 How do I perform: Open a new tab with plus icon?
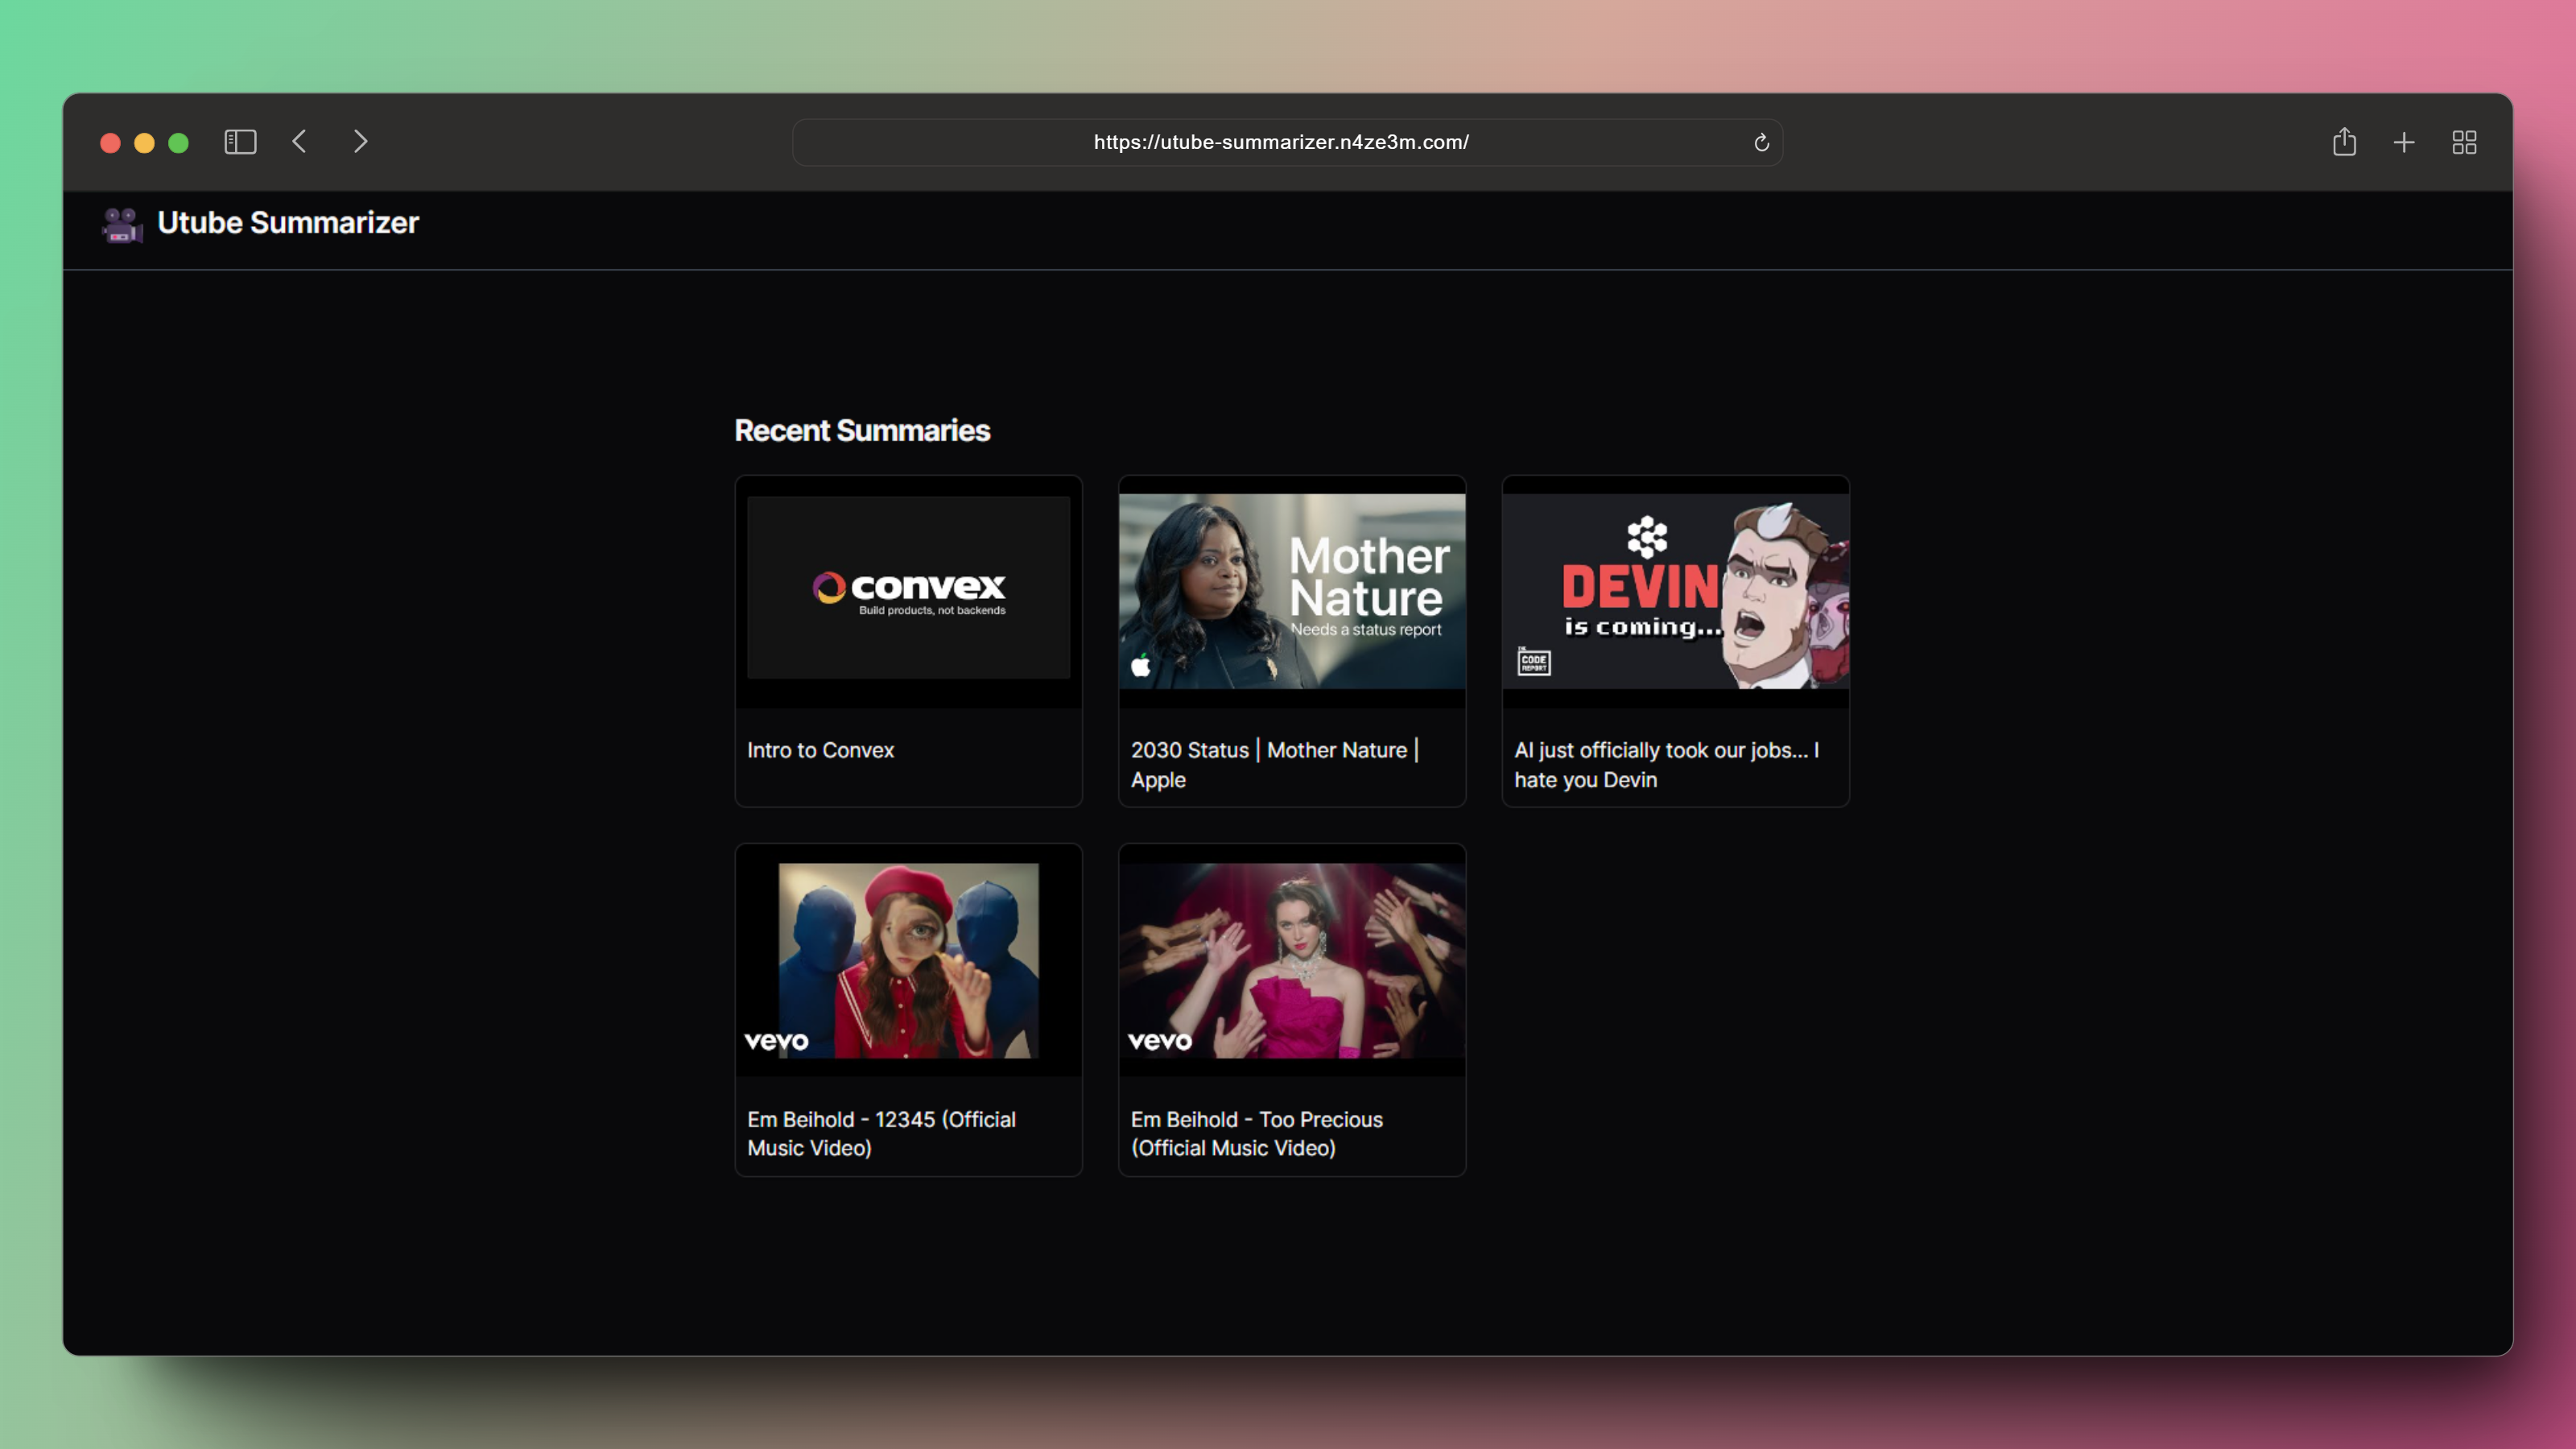point(2404,143)
